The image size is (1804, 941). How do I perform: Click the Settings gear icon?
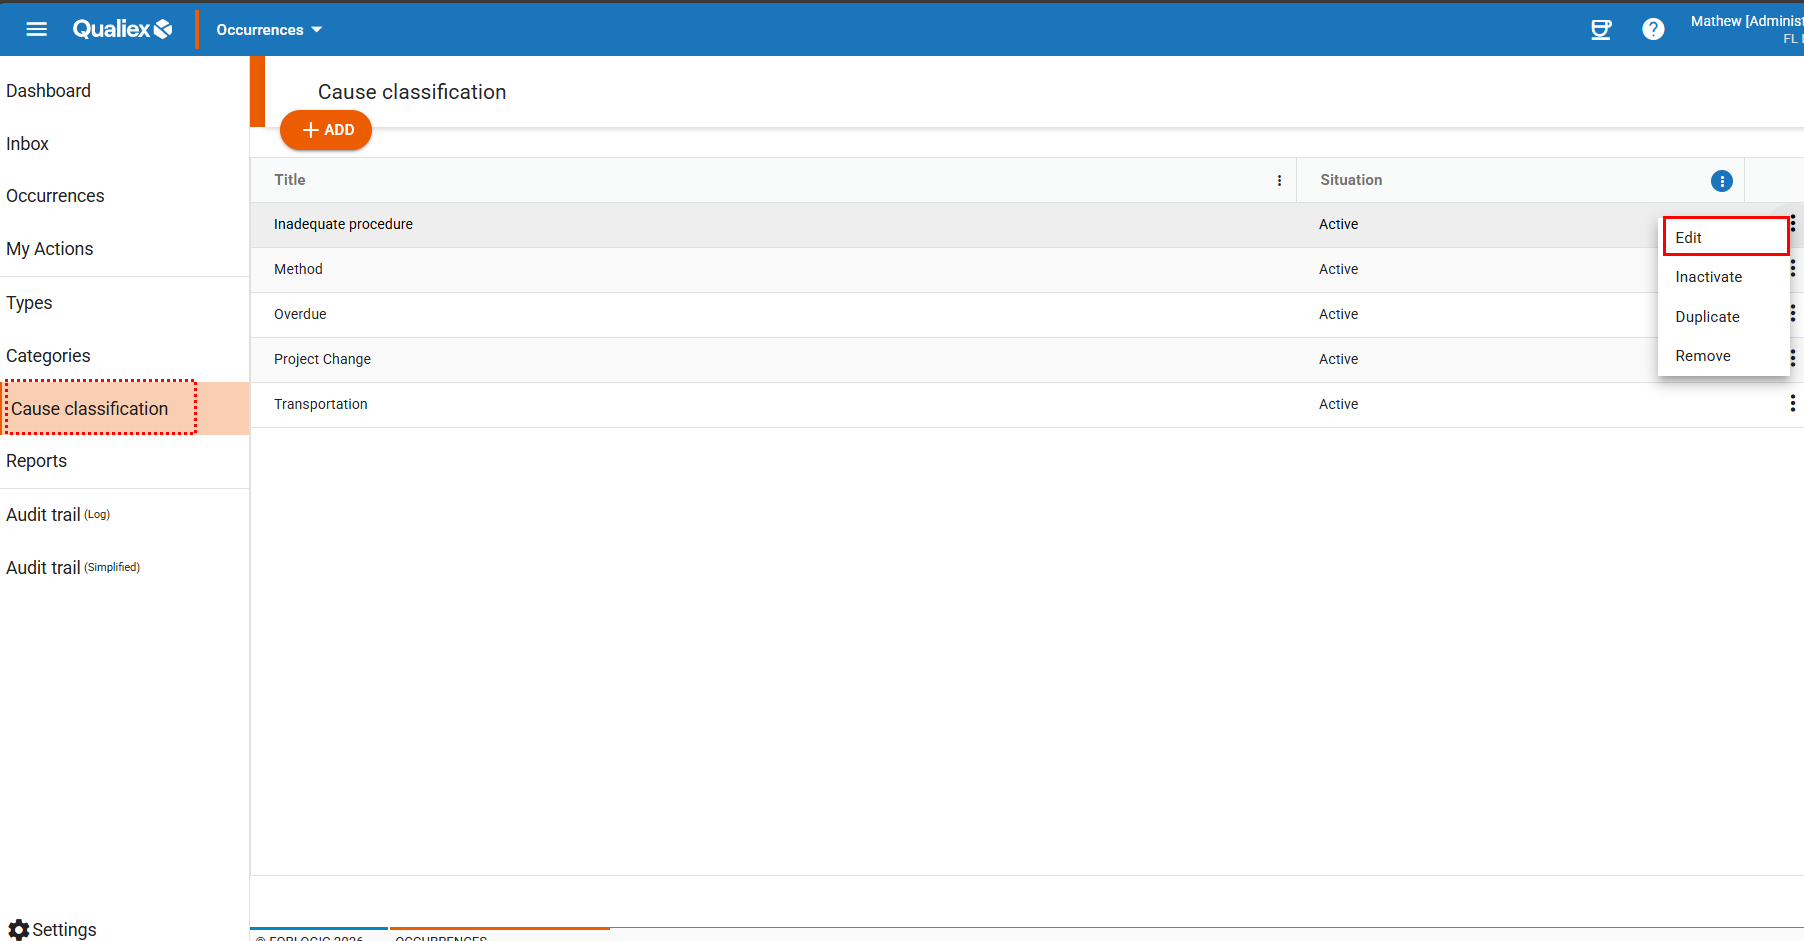[19, 929]
